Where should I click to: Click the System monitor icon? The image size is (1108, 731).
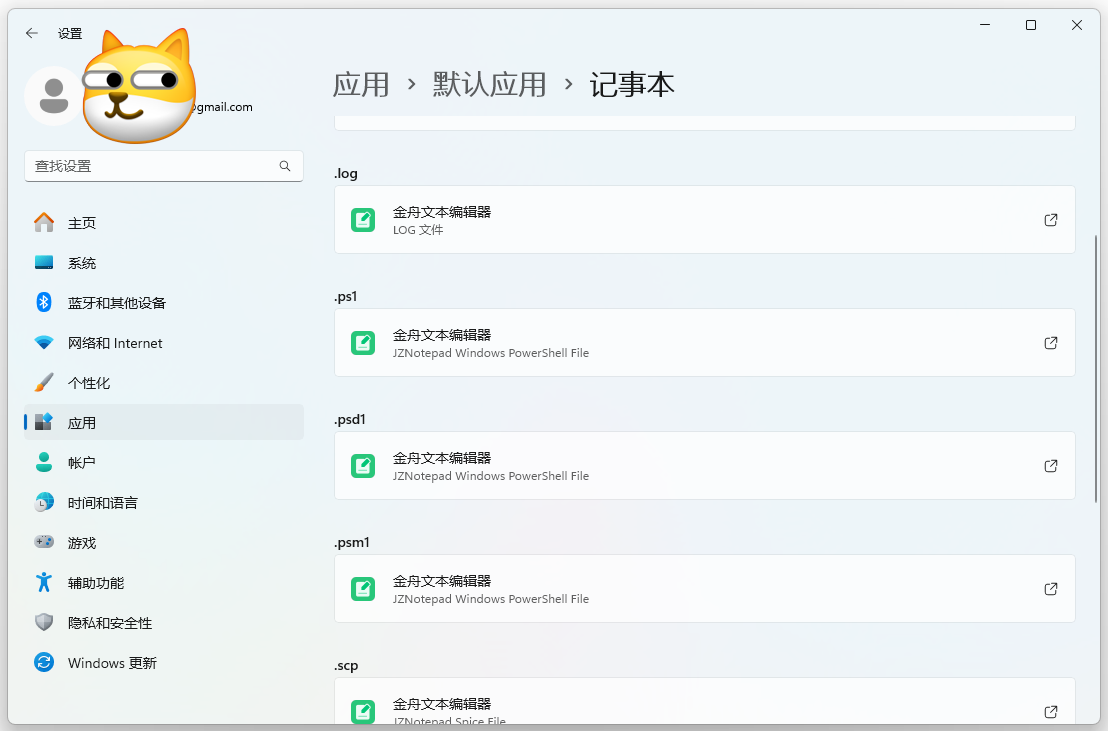44,262
